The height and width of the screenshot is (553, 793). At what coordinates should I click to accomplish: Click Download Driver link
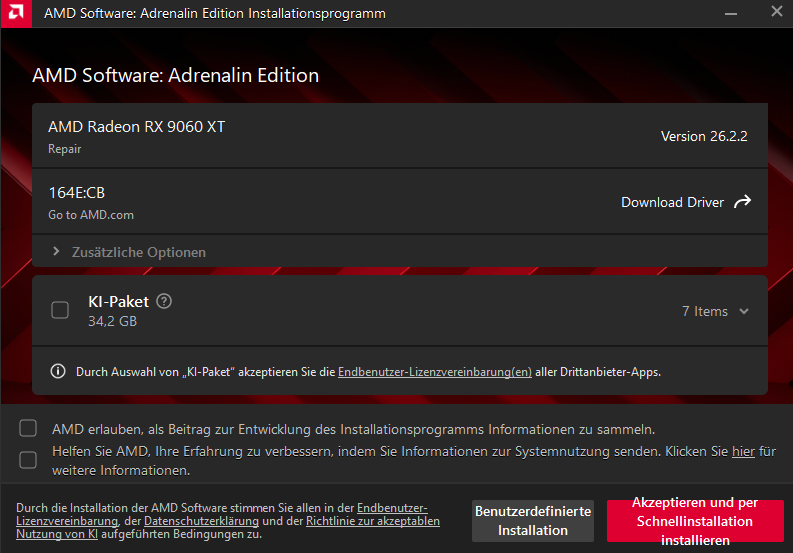click(x=673, y=202)
